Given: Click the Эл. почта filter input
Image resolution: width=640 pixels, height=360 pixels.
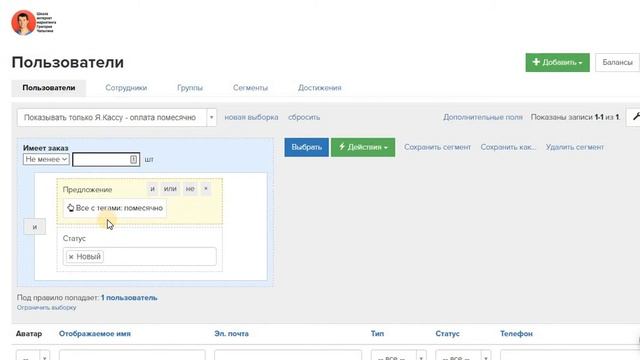Looking at the screenshot, I should [288, 355].
